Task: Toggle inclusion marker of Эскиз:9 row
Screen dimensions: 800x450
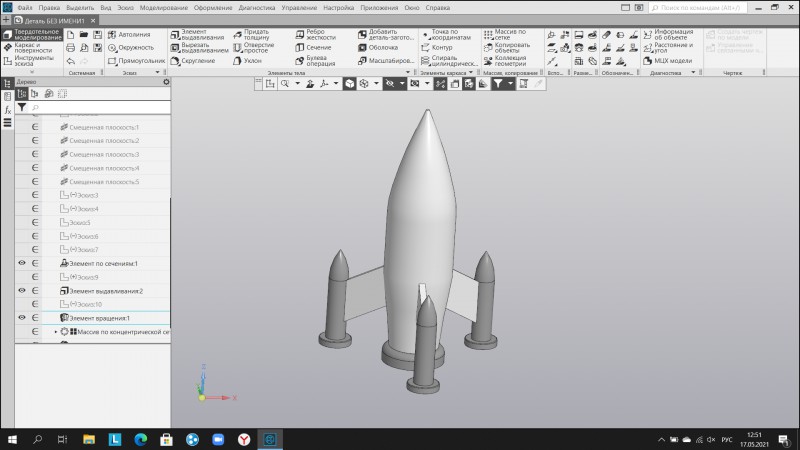Action: click(x=35, y=277)
